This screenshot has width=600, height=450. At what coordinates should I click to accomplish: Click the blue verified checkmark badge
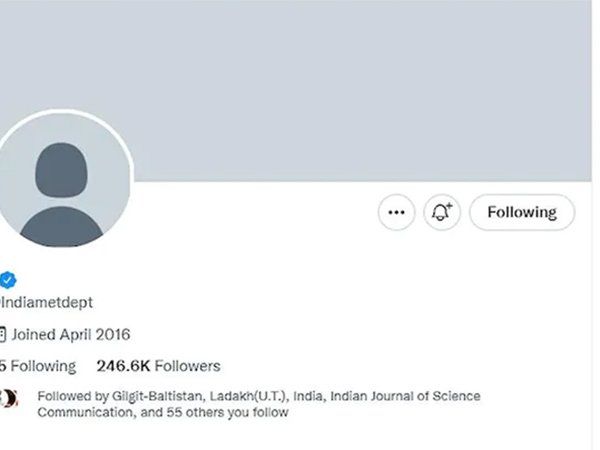coord(7,279)
